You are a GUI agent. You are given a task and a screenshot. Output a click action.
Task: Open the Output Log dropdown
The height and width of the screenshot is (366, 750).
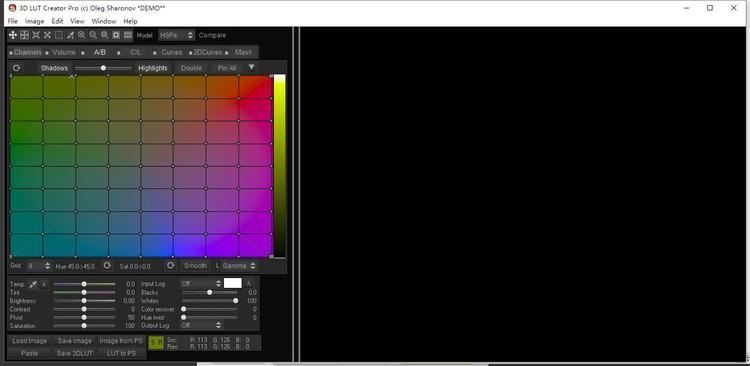pyautogui.click(x=201, y=325)
